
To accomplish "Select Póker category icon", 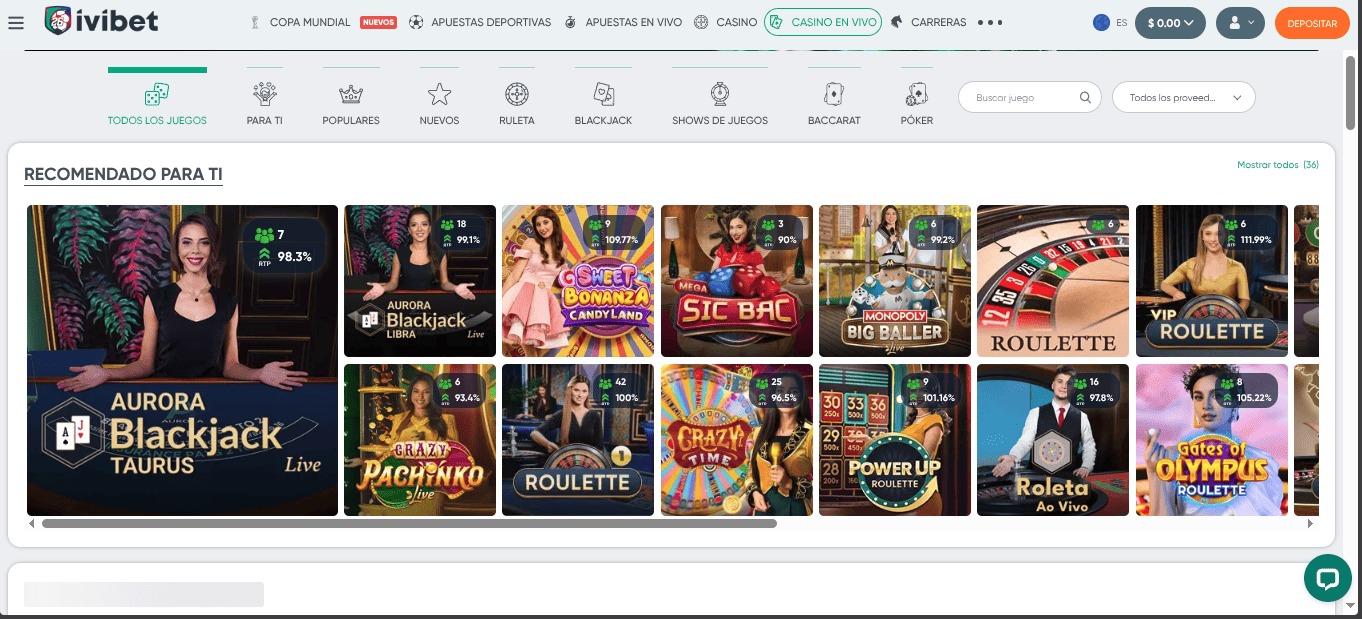I will point(916,94).
